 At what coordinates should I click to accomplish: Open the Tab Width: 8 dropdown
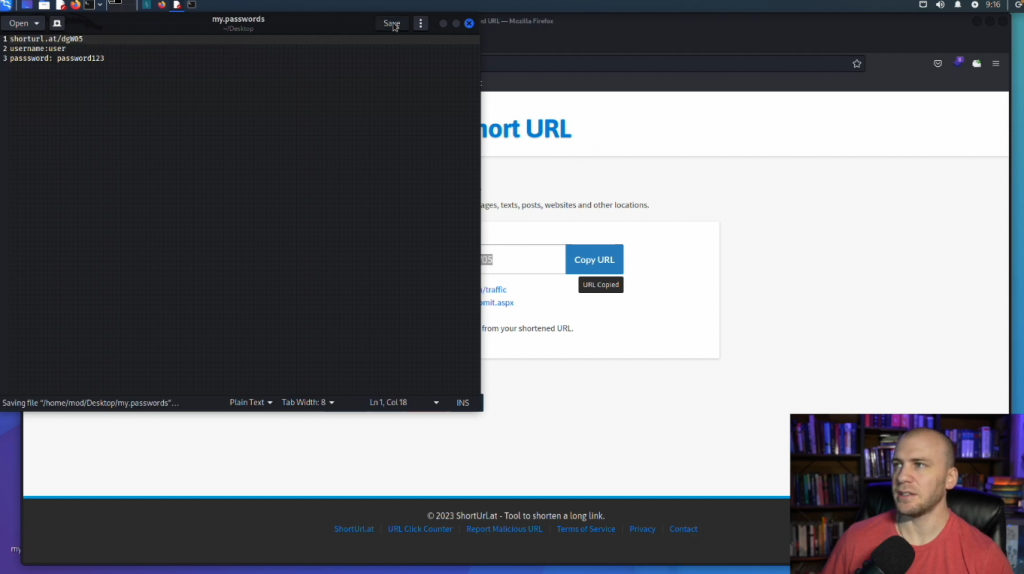pyautogui.click(x=308, y=402)
